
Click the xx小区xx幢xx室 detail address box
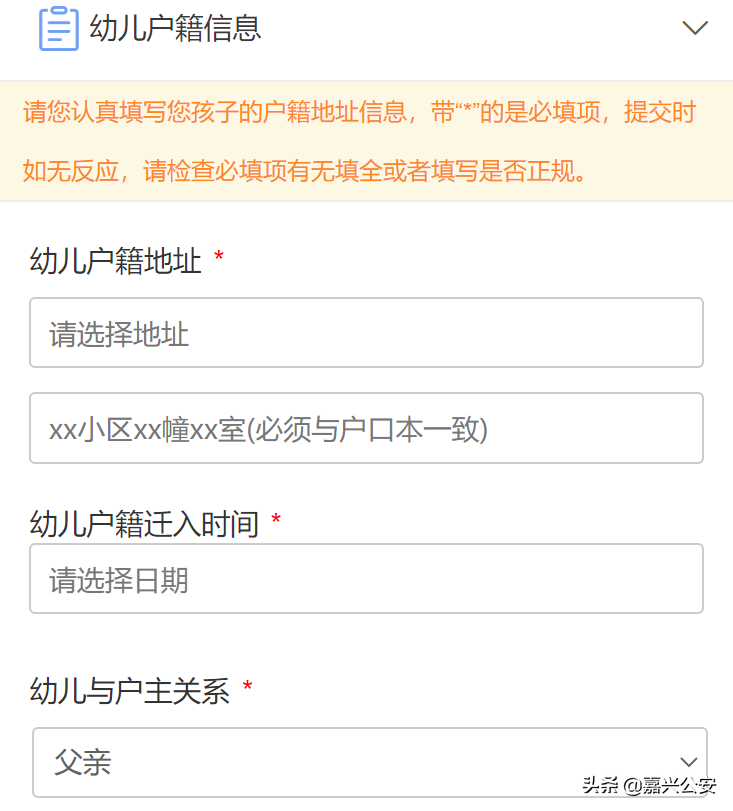(x=366, y=428)
